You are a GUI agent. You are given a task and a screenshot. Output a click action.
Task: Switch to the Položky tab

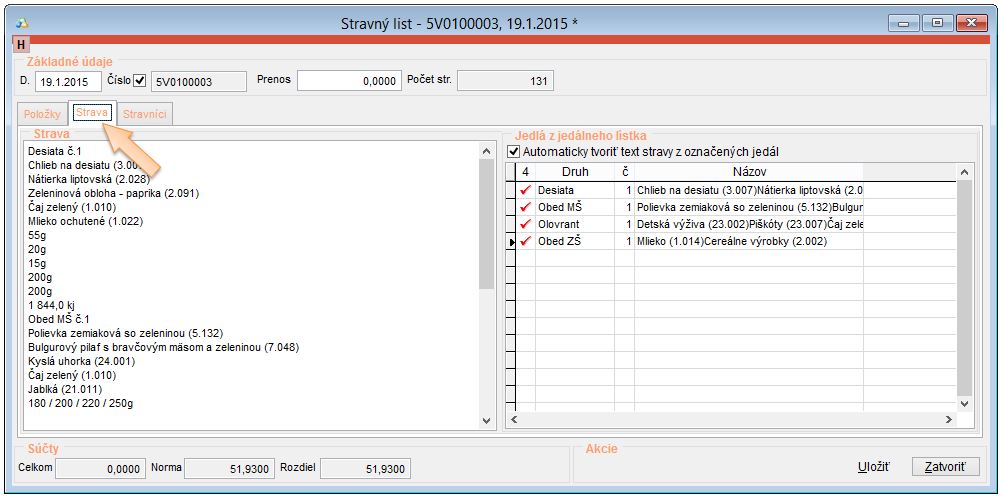click(x=42, y=115)
